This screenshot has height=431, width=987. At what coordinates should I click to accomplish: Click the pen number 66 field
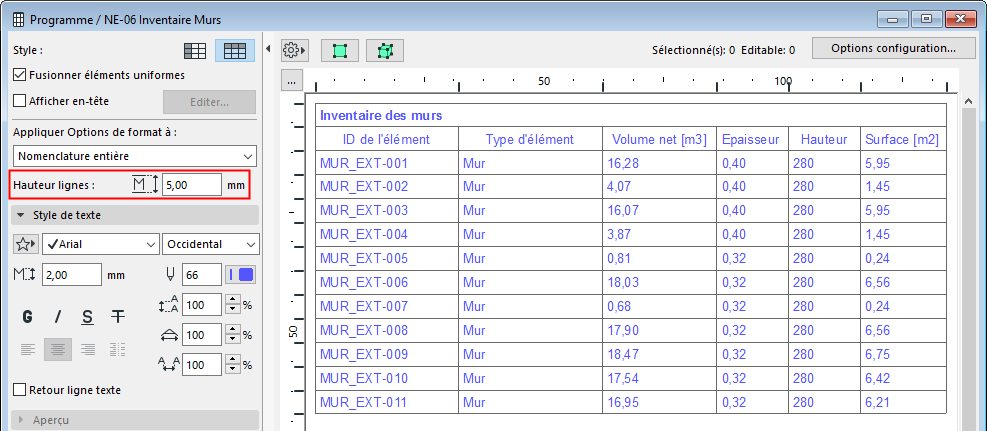point(202,275)
